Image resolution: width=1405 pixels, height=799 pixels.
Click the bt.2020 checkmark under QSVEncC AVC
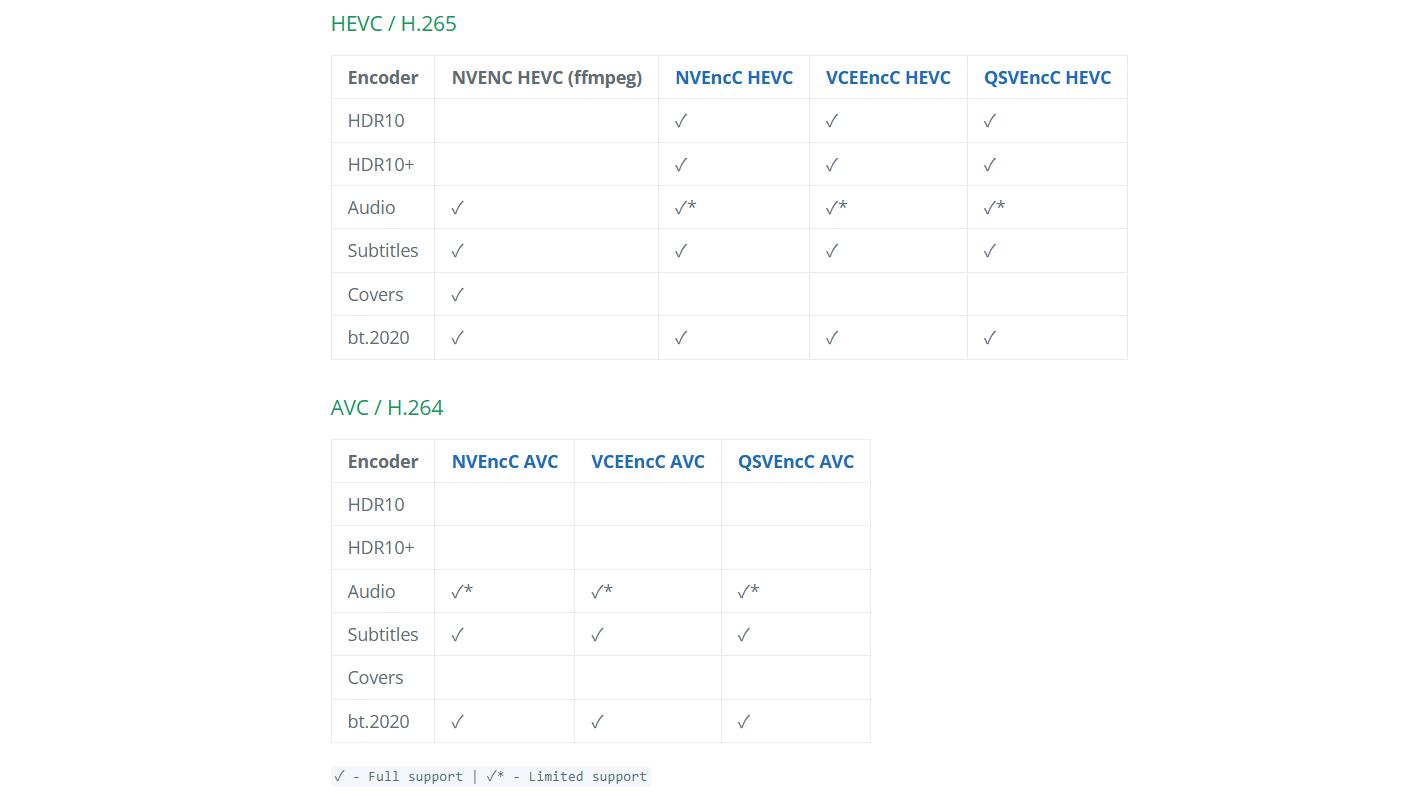(744, 722)
